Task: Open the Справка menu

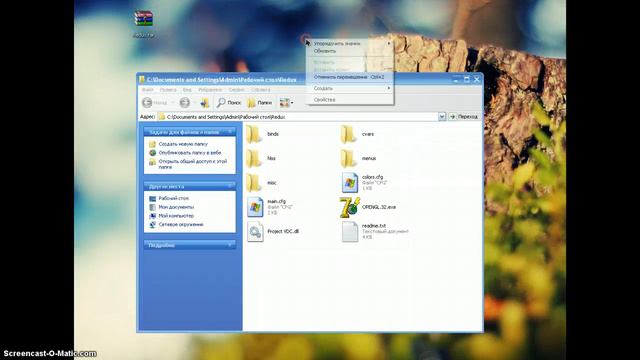Action: click(x=260, y=90)
